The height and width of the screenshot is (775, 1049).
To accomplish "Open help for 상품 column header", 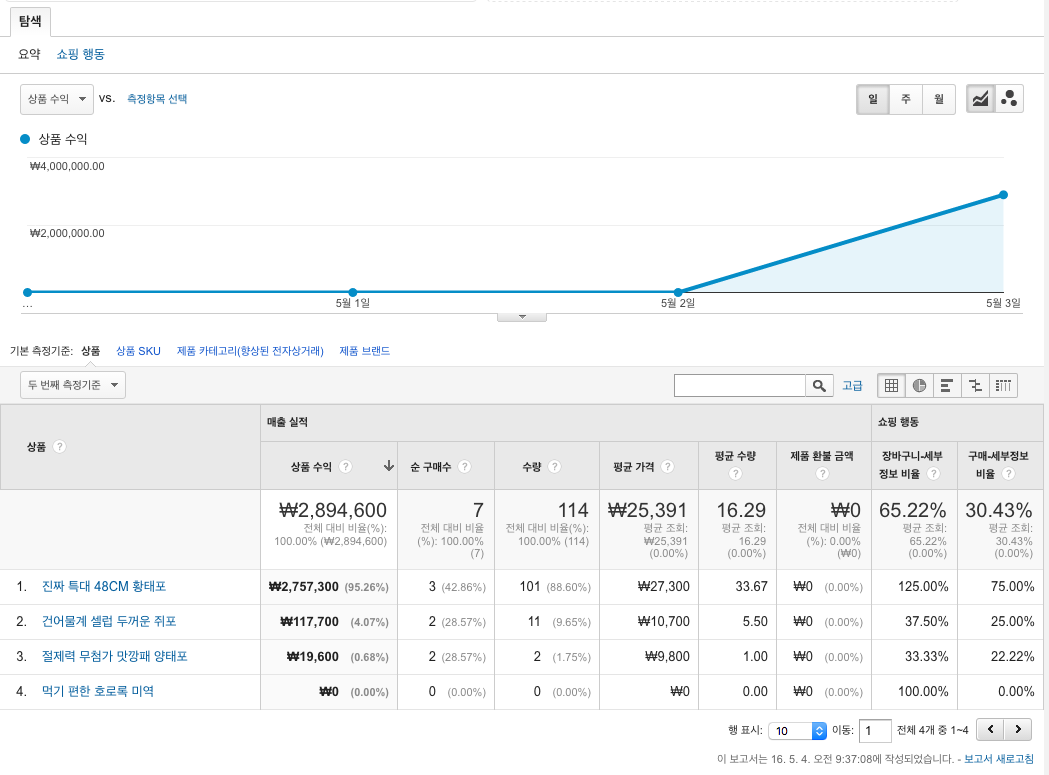I will click(59, 446).
